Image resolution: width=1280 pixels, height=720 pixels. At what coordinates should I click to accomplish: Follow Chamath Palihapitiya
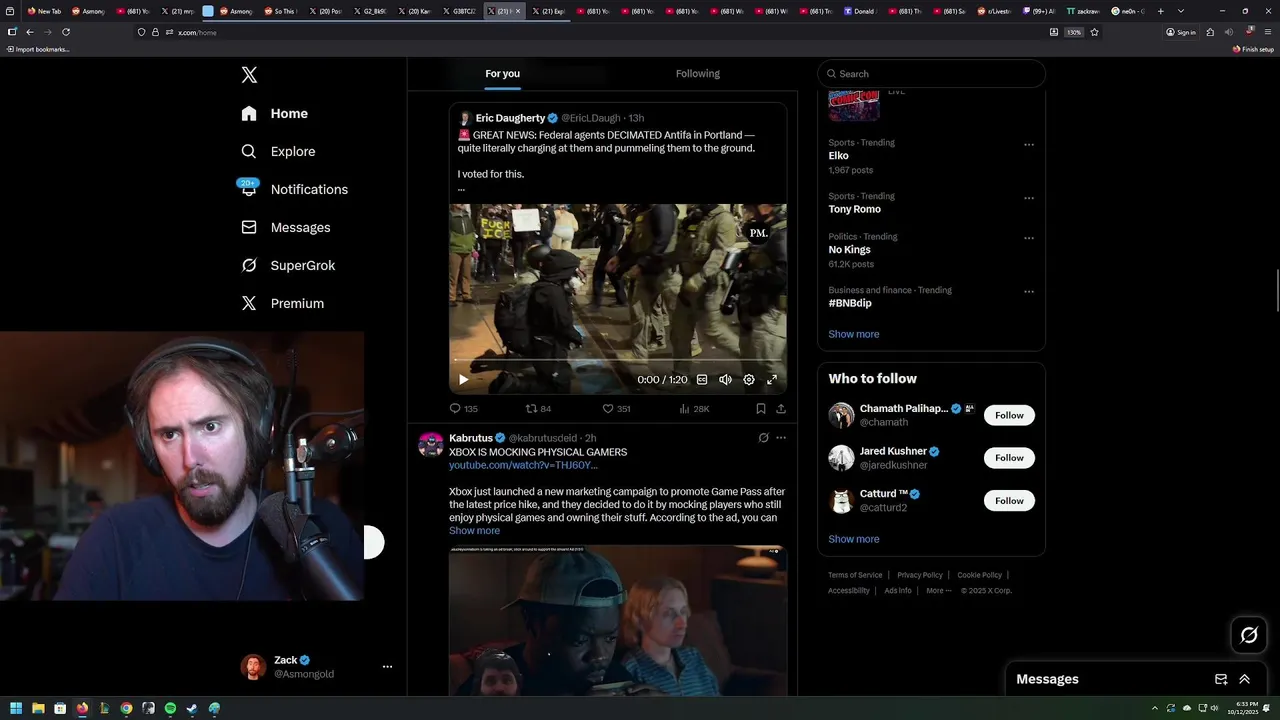(x=1009, y=415)
